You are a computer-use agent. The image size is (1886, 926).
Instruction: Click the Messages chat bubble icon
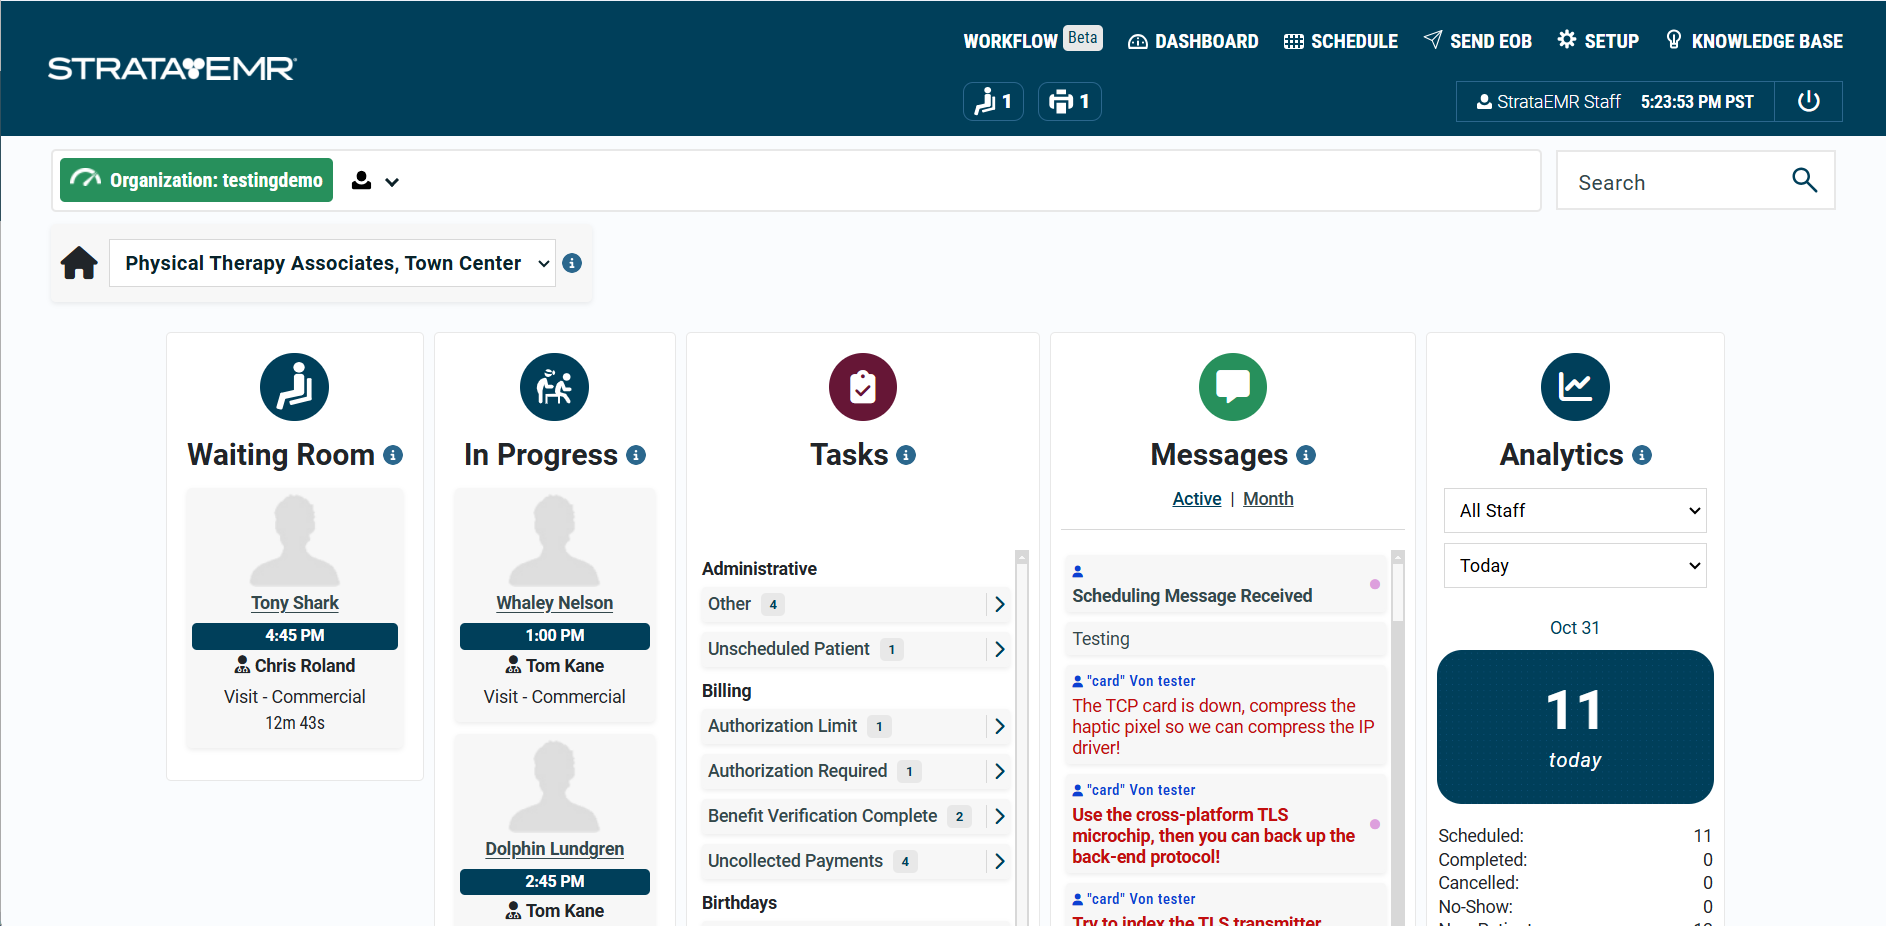1232,387
